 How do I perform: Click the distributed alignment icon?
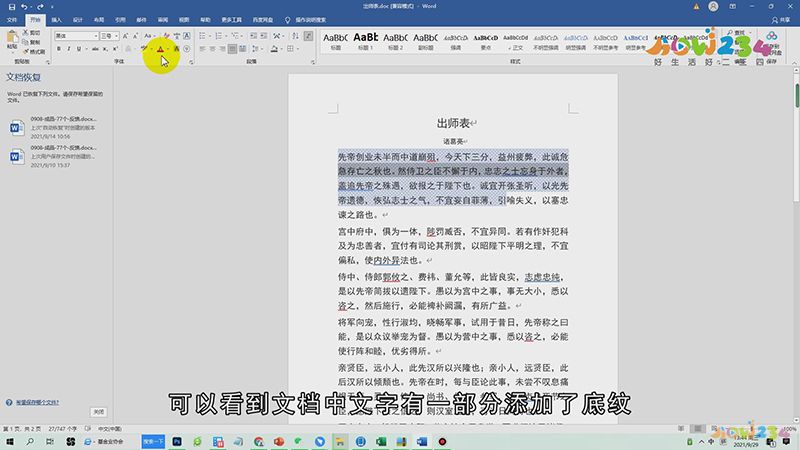point(242,49)
